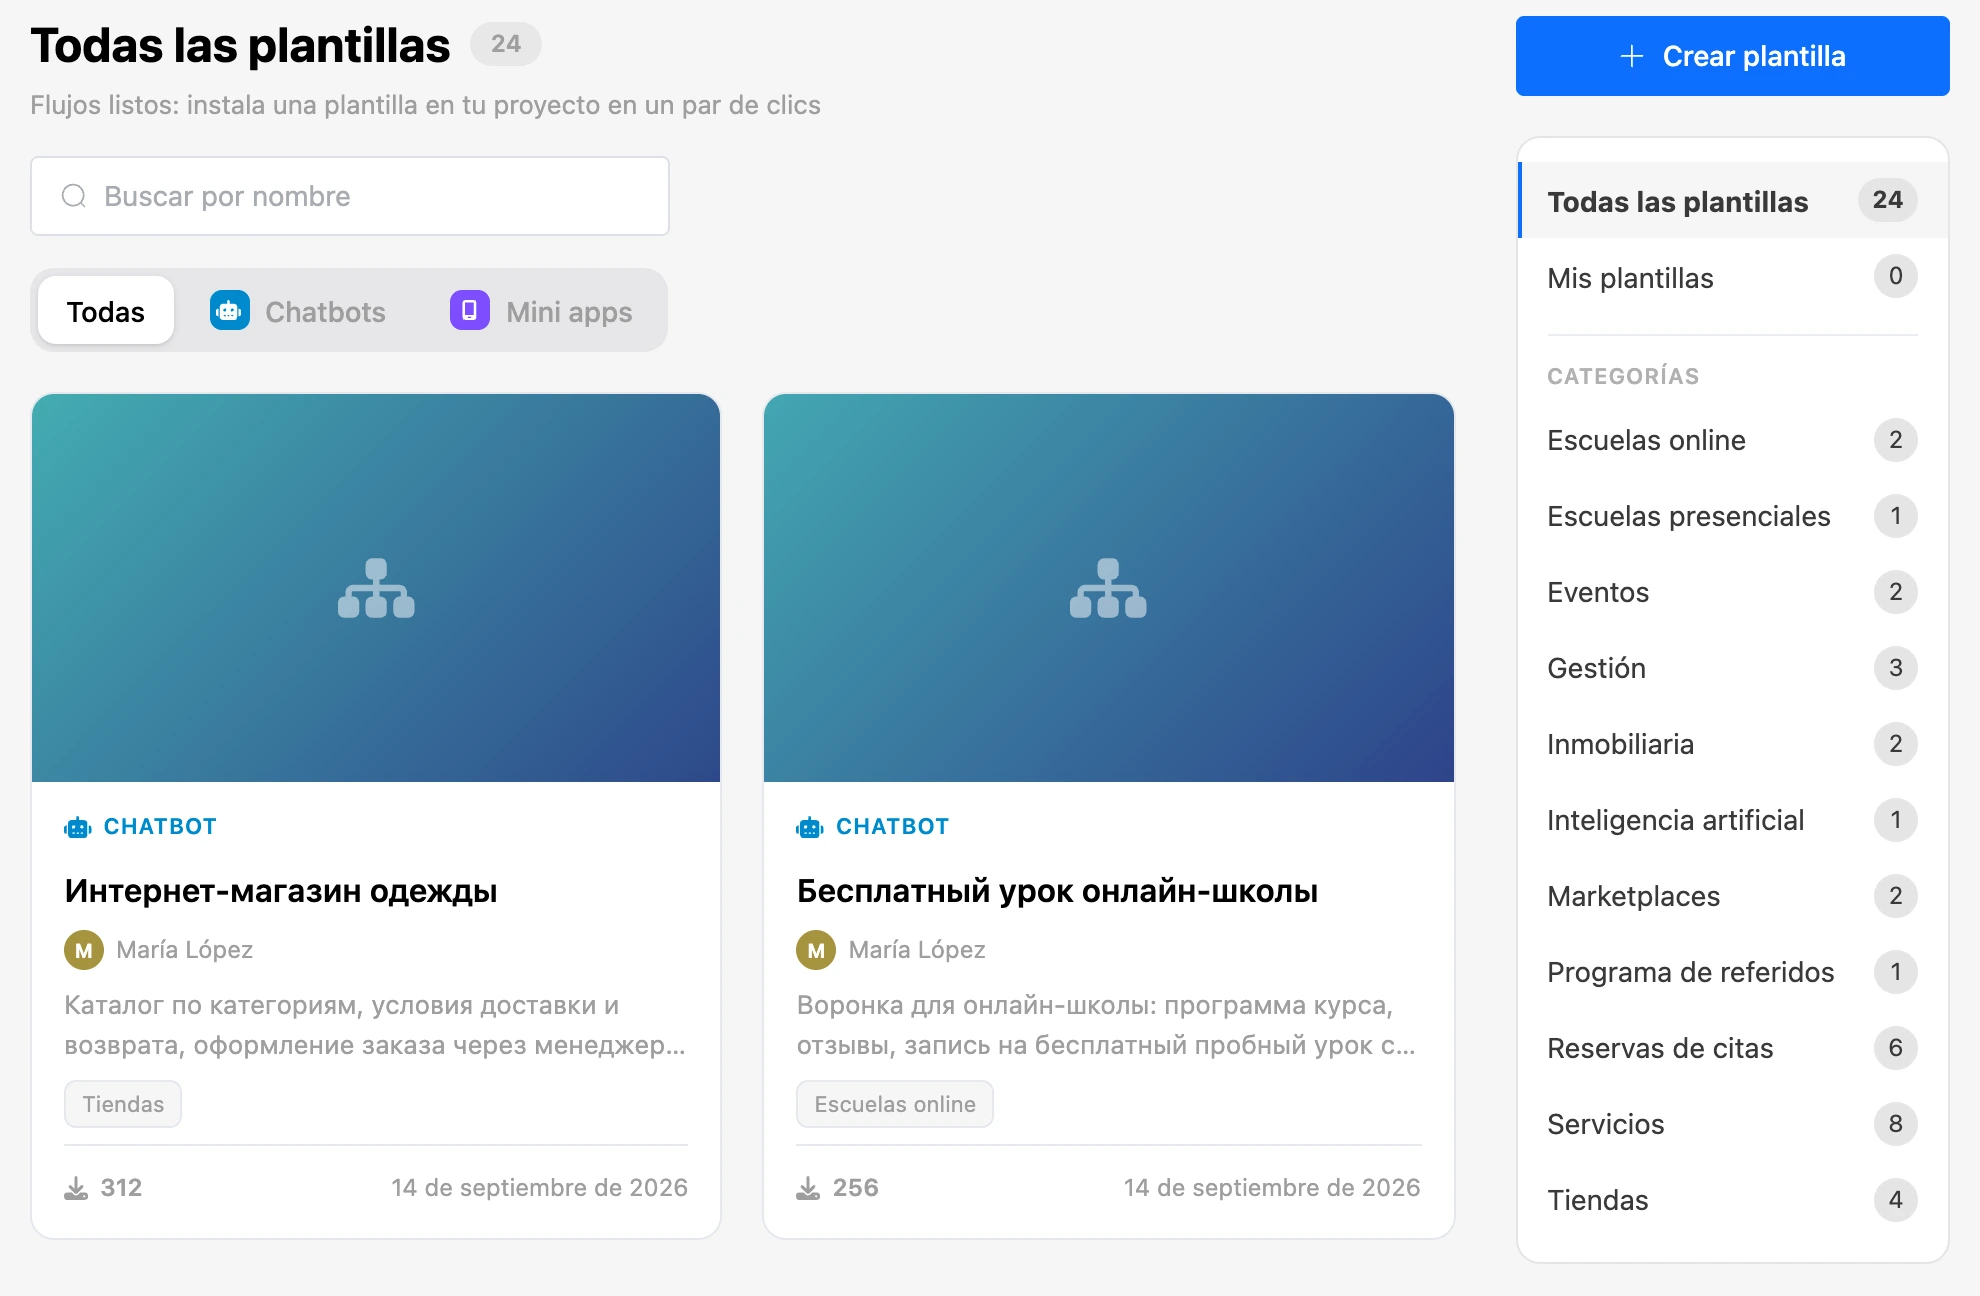The height and width of the screenshot is (1296, 1980).
Task: Click author name María López on first card
Action: (x=185, y=950)
